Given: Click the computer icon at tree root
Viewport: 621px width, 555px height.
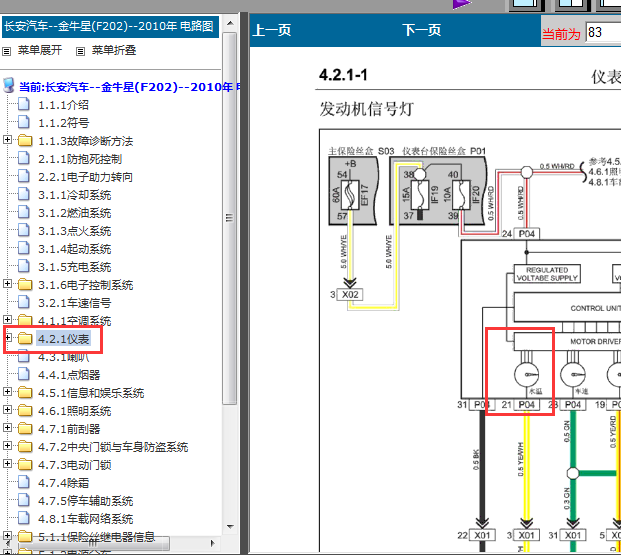Looking at the screenshot, I should (9, 85).
